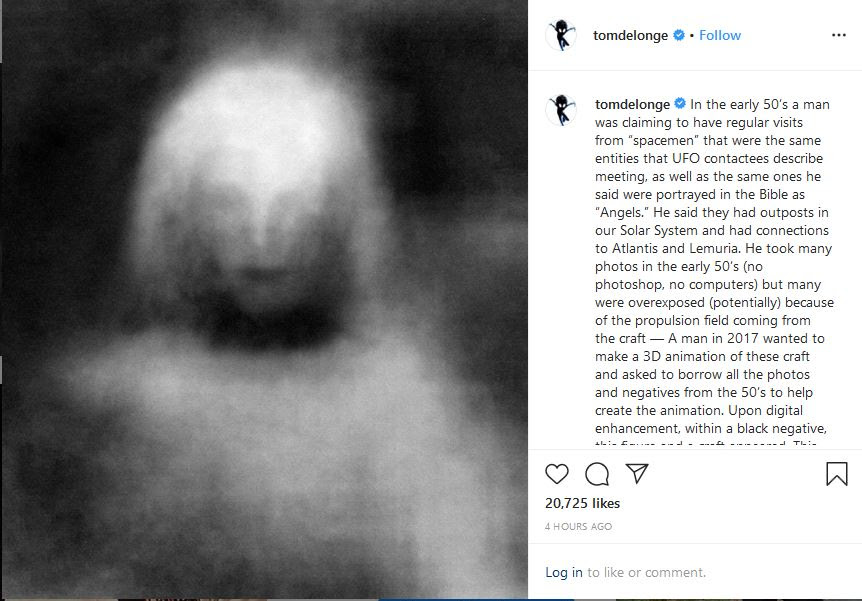Click the verified badge in the header
The height and width of the screenshot is (601, 862).
[x=679, y=35]
